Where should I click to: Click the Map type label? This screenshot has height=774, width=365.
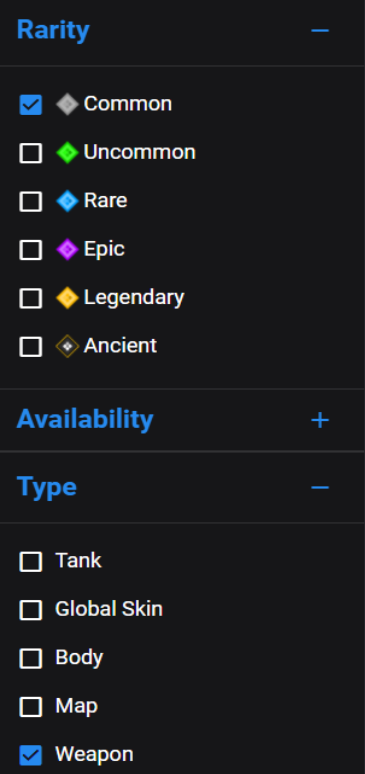pyautogui.click(x=77, y=706)
